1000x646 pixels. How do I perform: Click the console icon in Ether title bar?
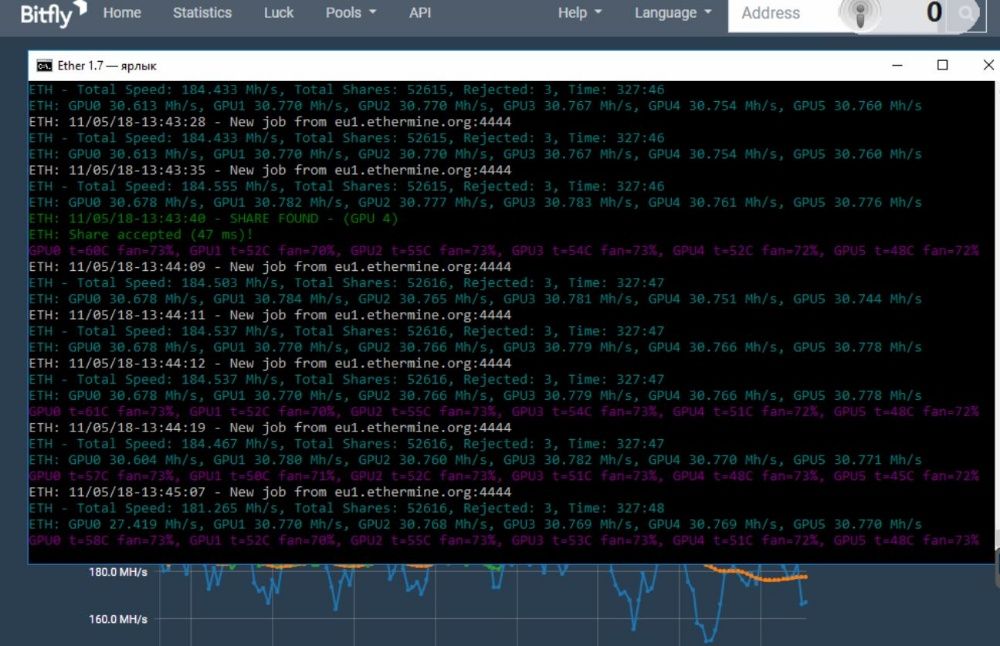coord(44,66)
